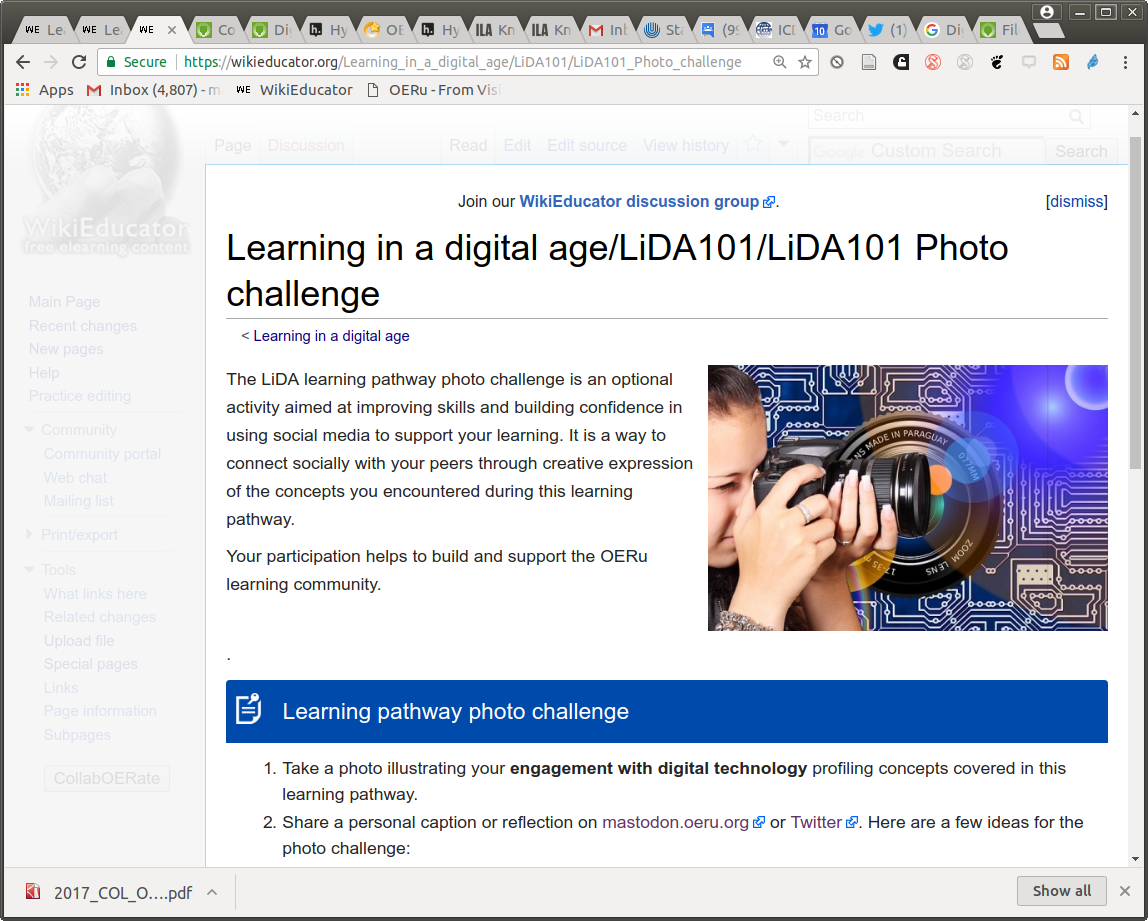The image size is (1148, 921).
Task: Open the WikiEducator discussion group link
Action: [x=639, y=201]
